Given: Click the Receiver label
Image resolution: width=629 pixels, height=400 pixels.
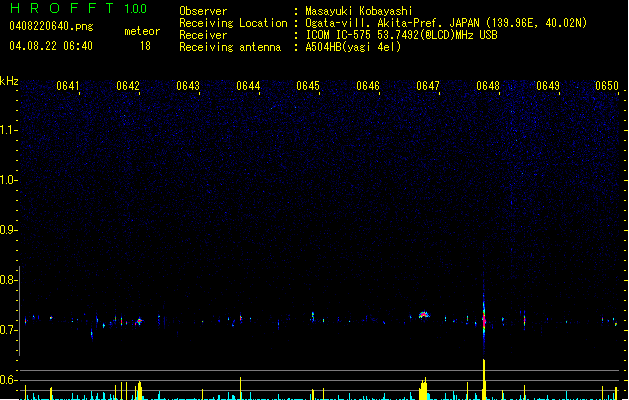Looking at the screenshot, I should 203,35.
